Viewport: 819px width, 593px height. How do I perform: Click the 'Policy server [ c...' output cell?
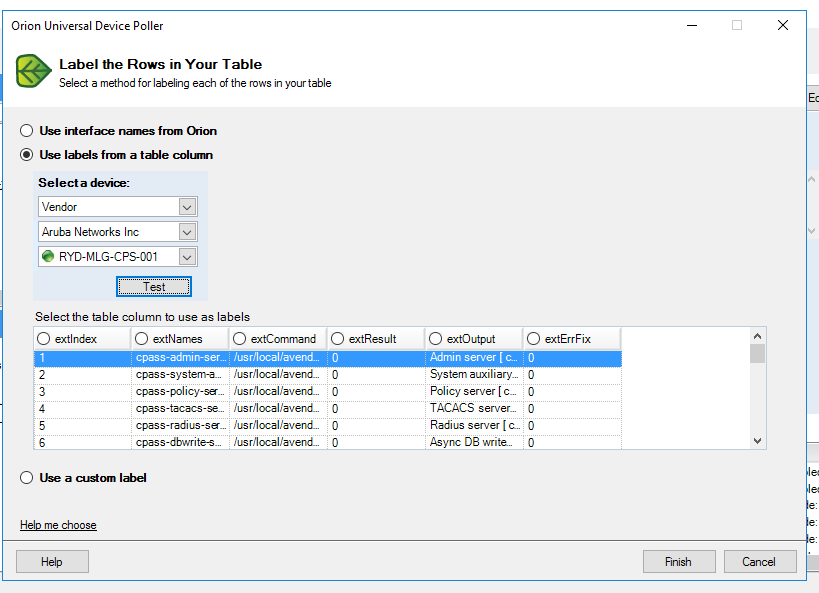[x=474, y=392]
